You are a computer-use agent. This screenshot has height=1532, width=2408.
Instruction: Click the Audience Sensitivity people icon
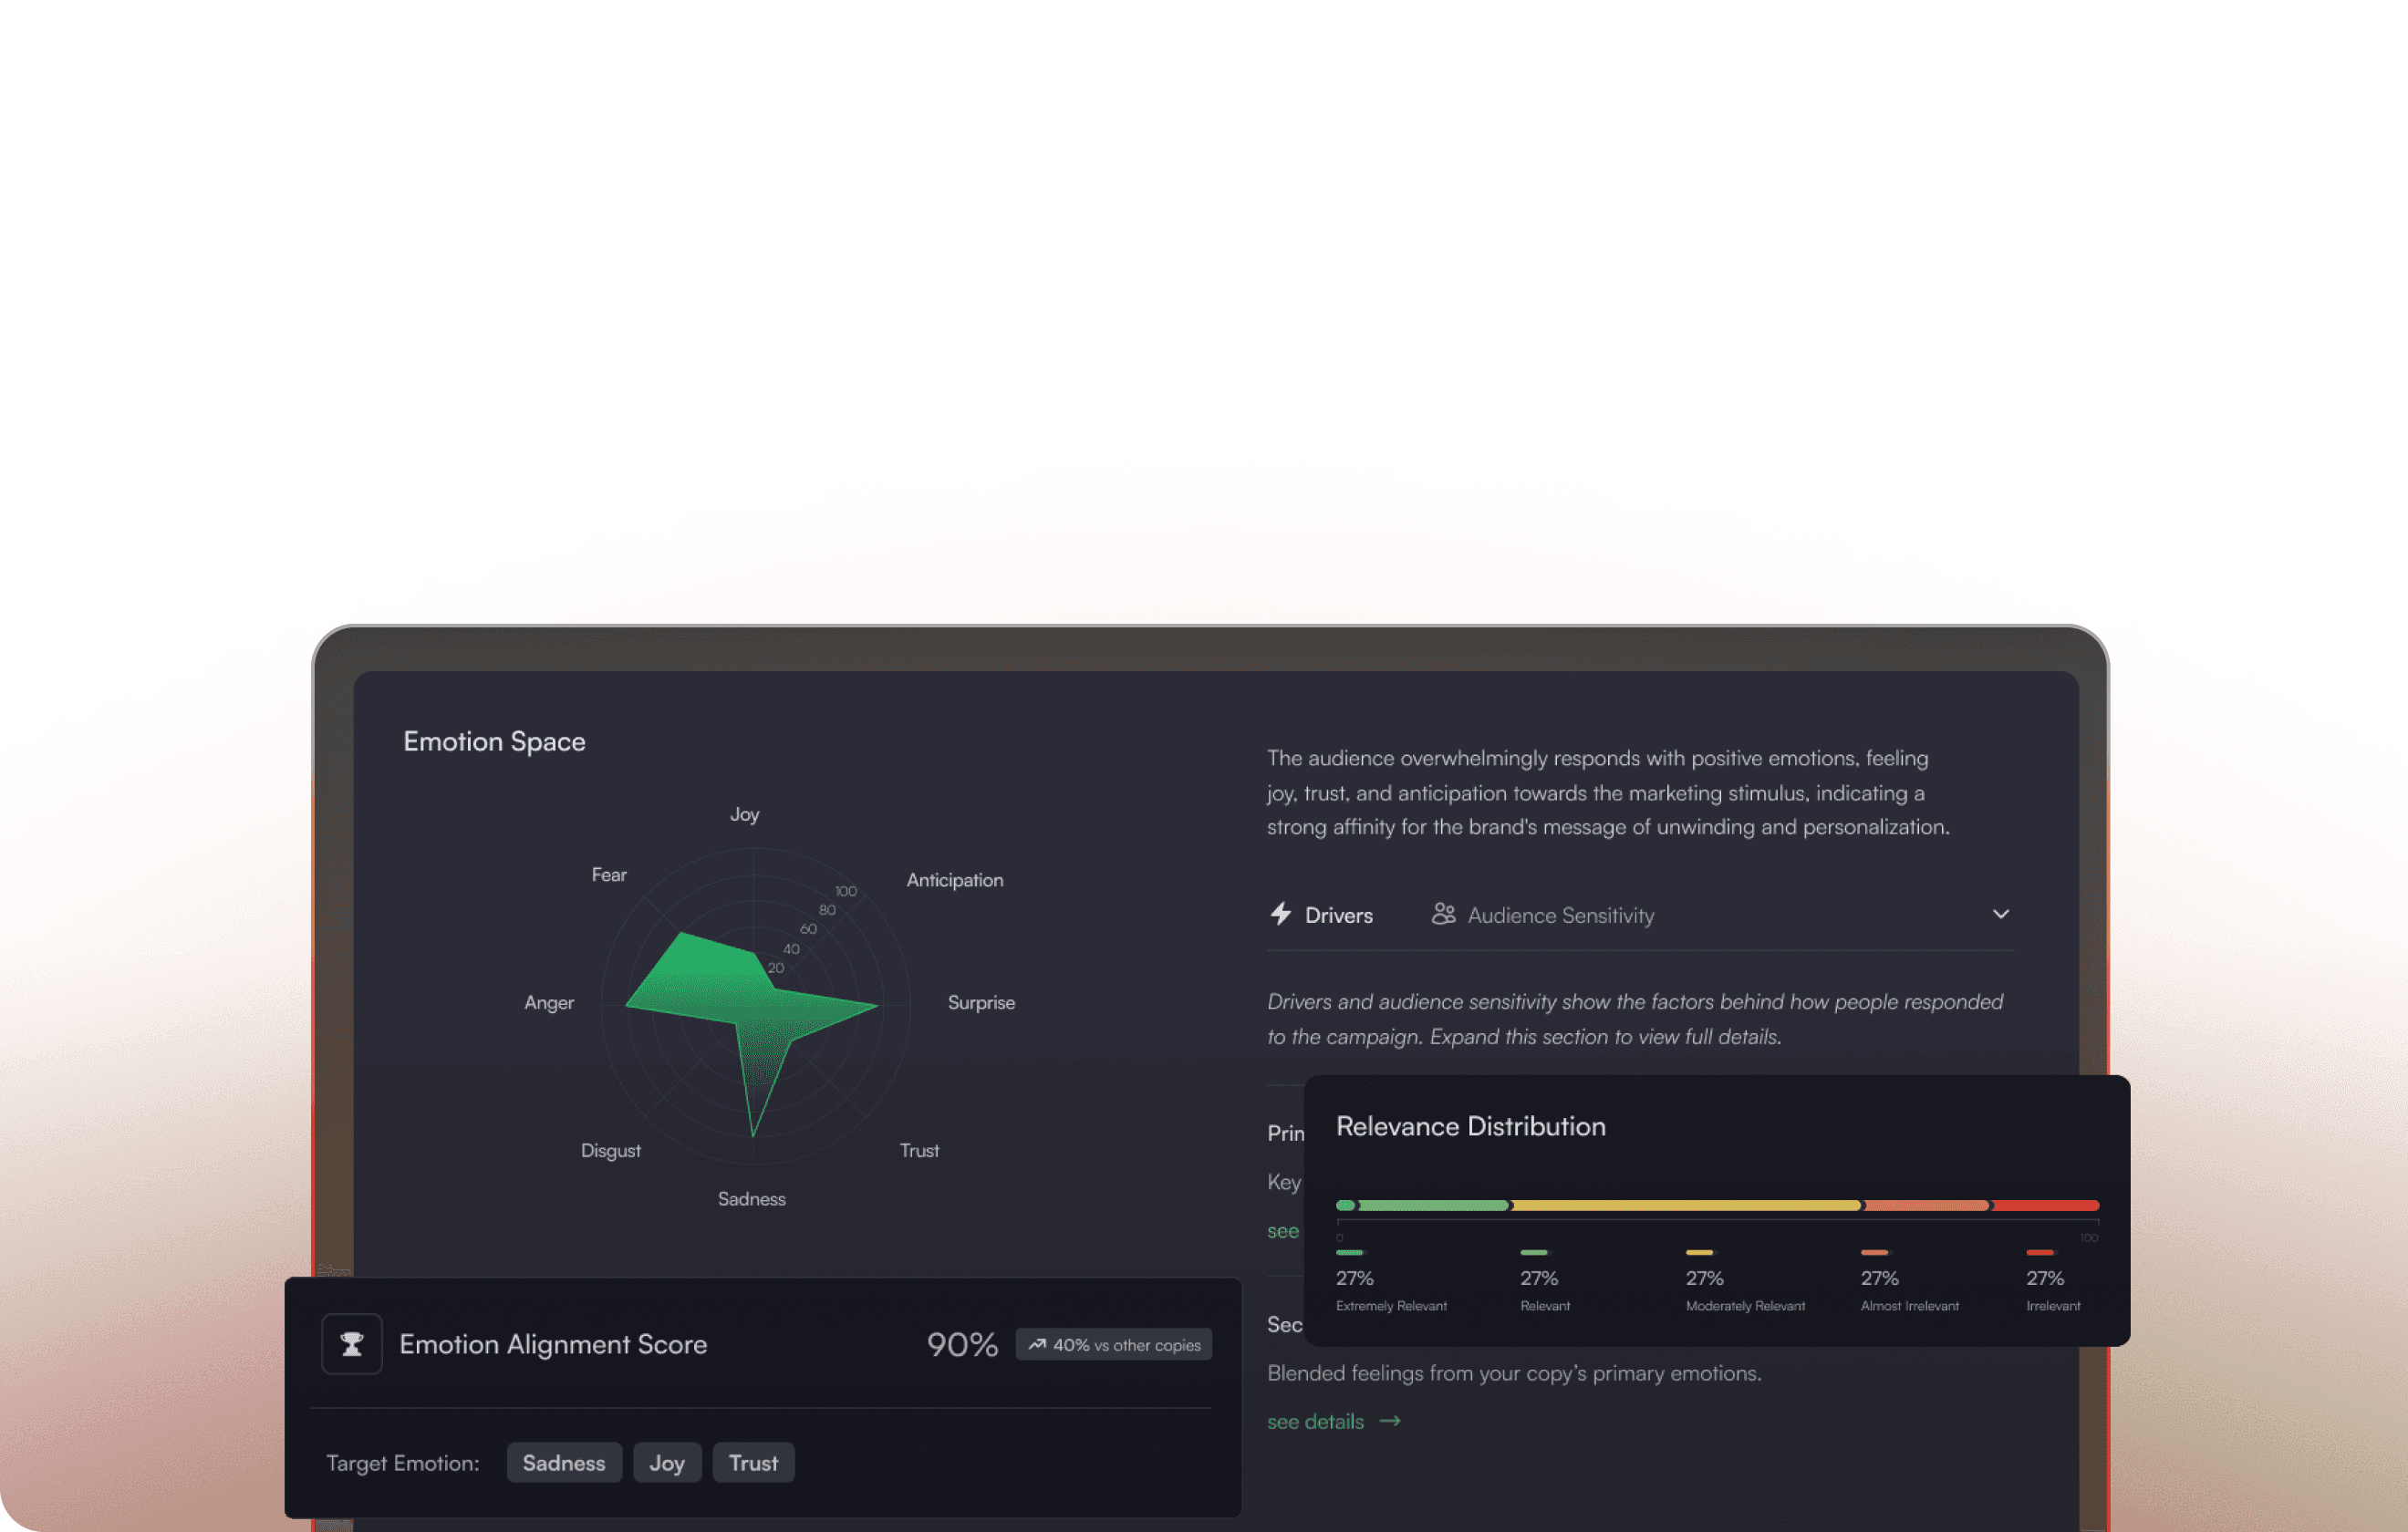pos(1442,914)
